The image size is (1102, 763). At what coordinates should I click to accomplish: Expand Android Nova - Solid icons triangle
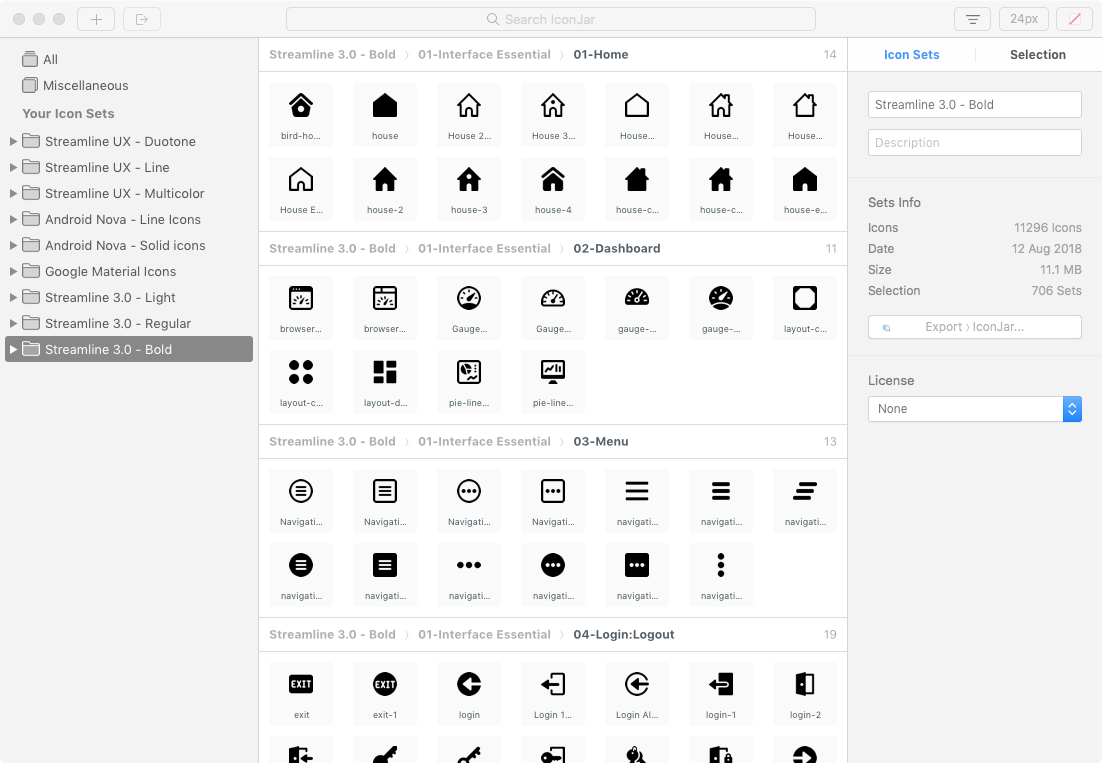[13, 245]
